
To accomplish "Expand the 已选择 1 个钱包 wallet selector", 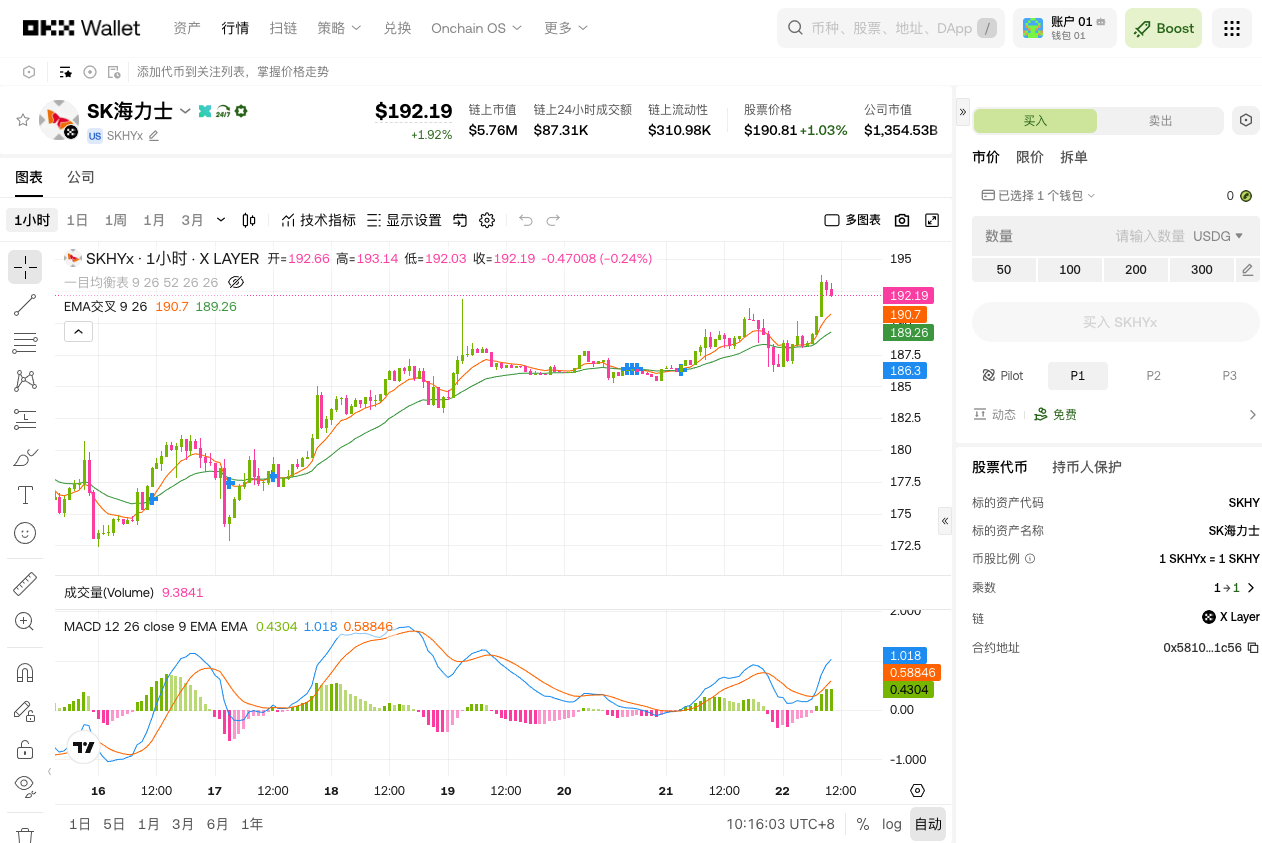I will tap(1039, 196).
